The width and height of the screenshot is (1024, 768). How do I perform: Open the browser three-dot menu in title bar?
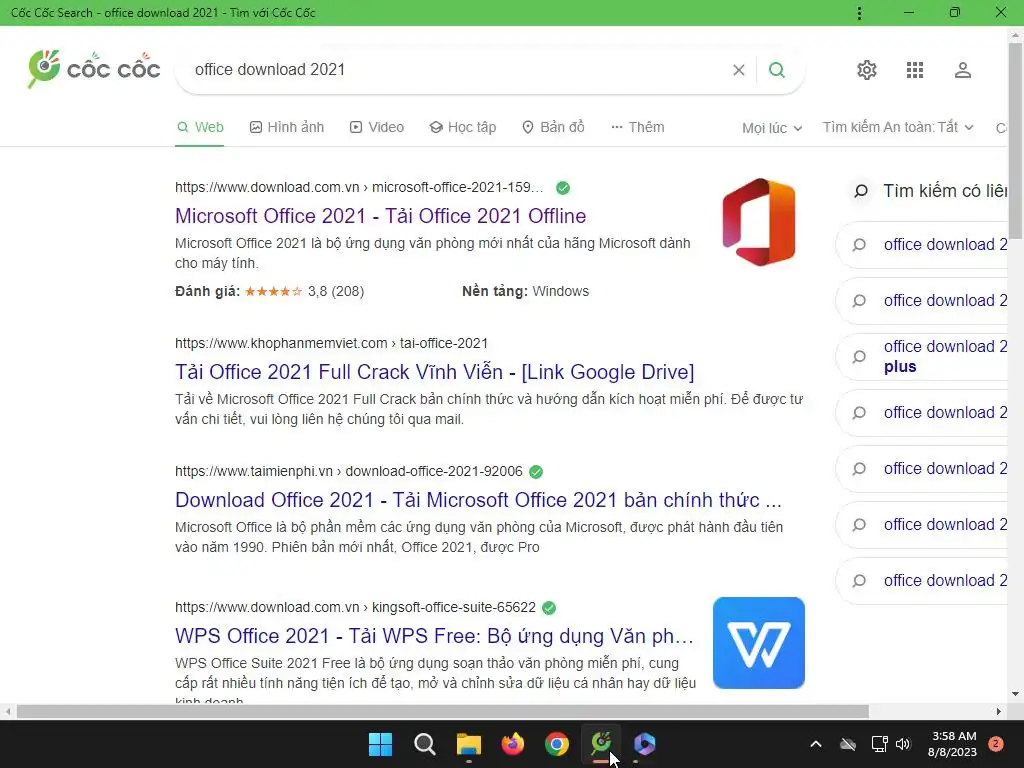(x=859, y=12)
